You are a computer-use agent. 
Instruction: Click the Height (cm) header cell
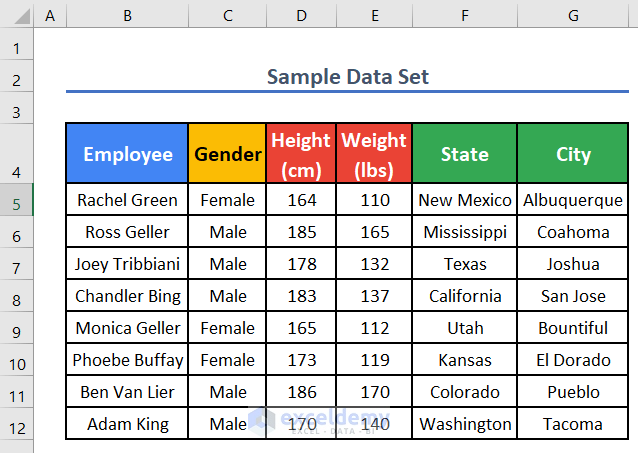(302, 154)
